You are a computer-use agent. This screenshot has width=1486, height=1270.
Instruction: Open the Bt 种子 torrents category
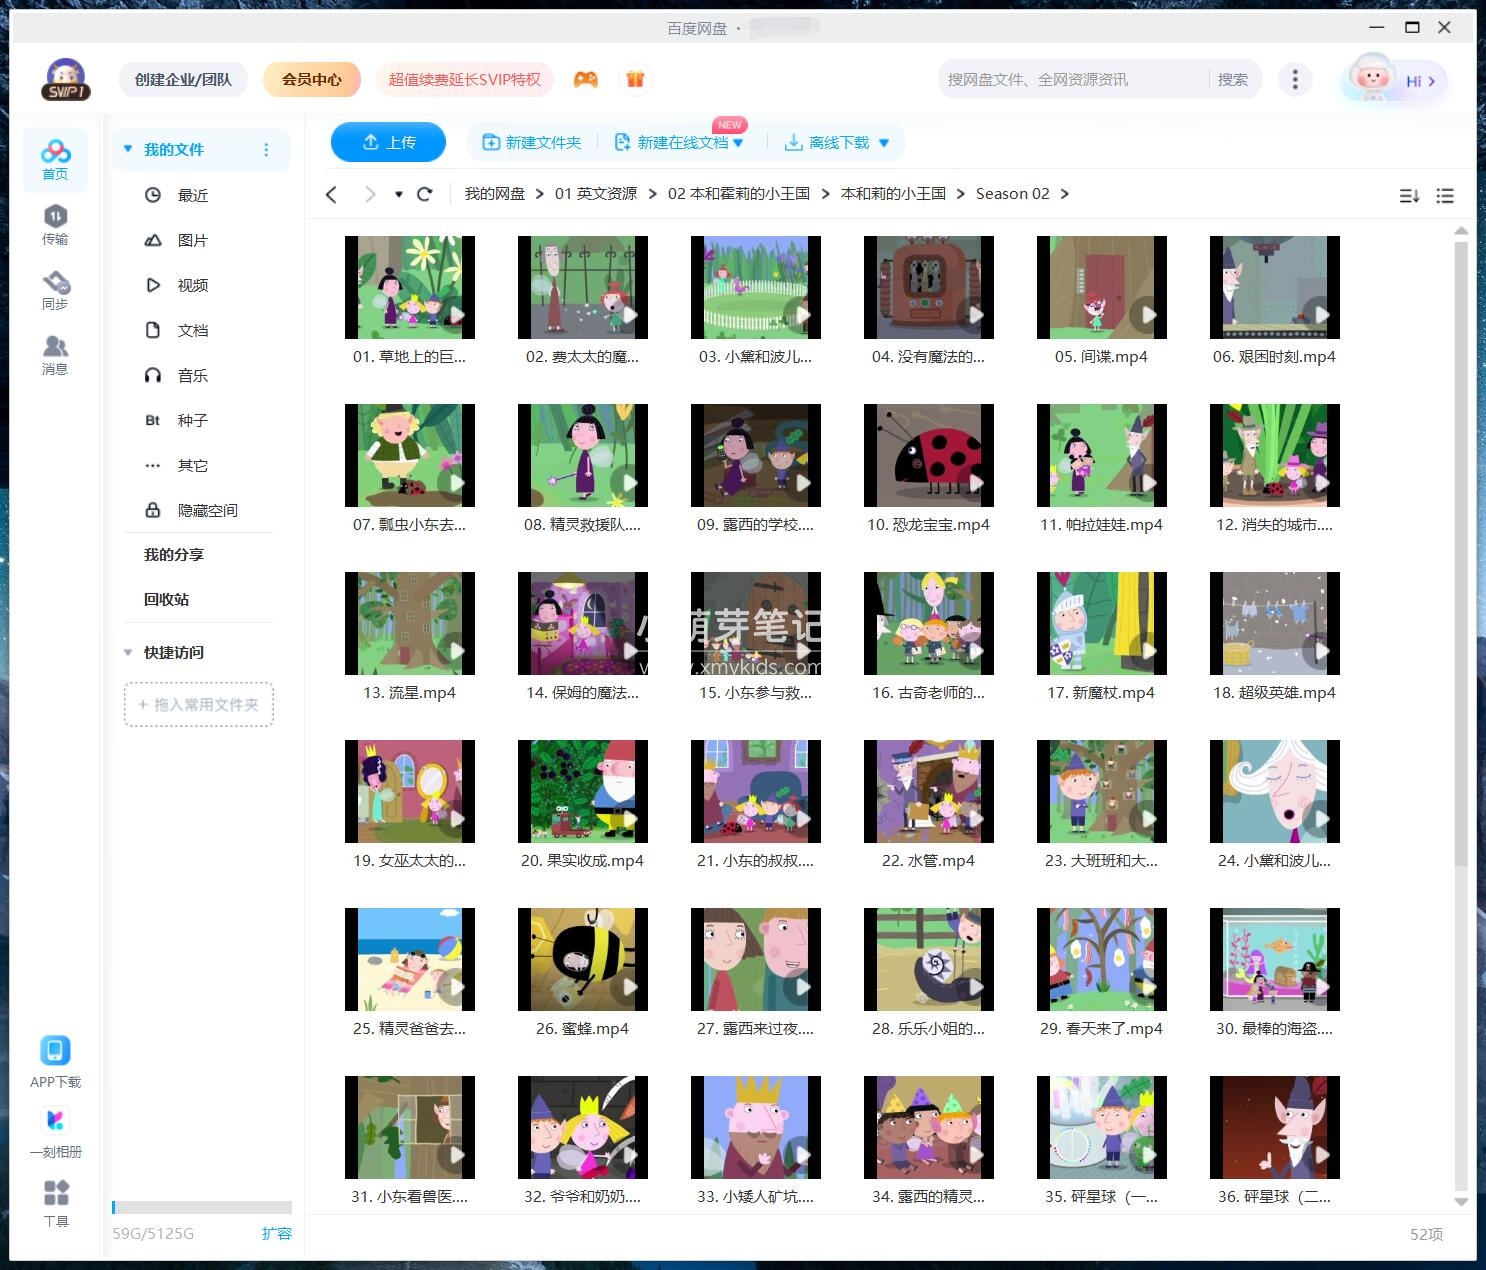[x=191, y=420]
